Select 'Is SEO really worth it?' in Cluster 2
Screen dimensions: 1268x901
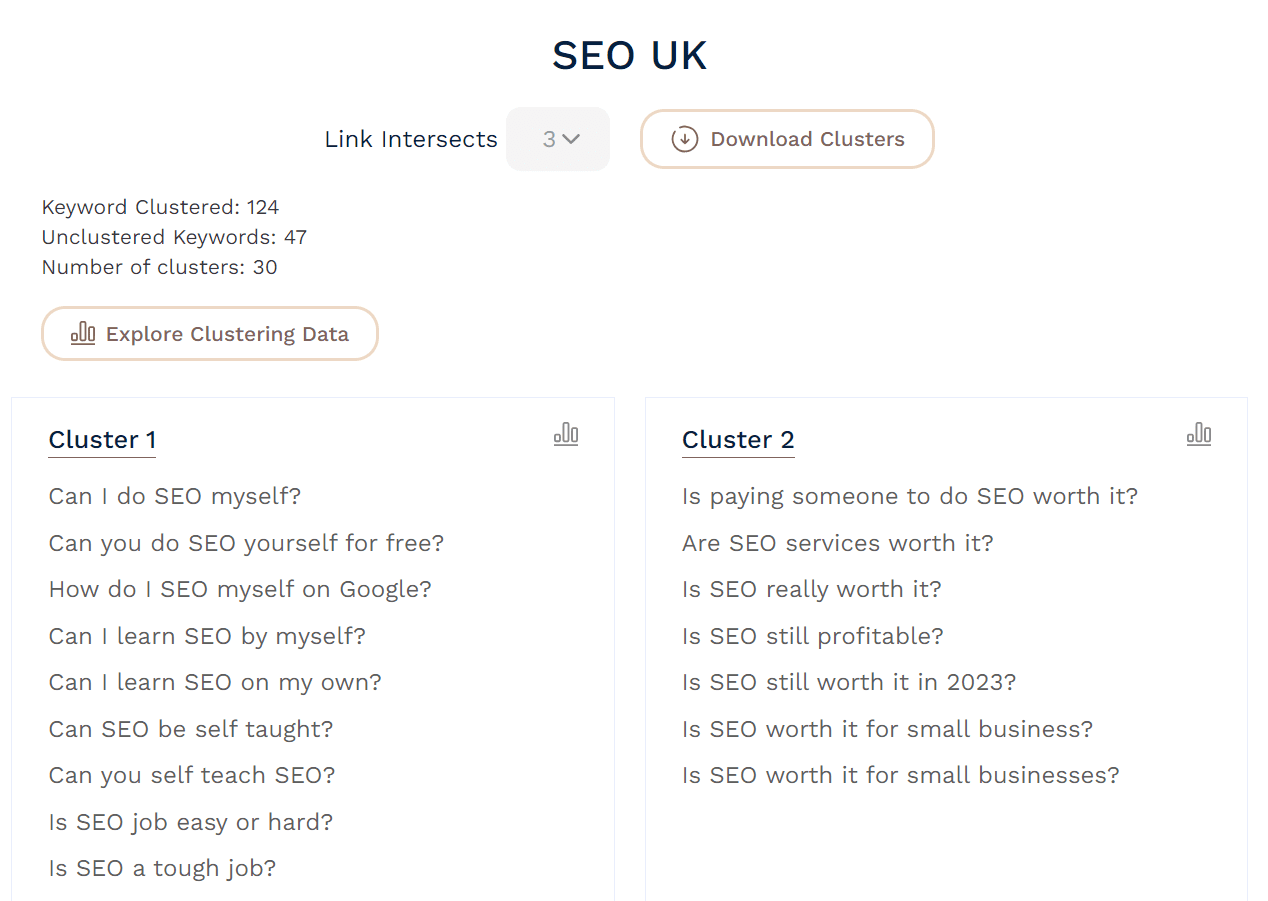[811, 589]
